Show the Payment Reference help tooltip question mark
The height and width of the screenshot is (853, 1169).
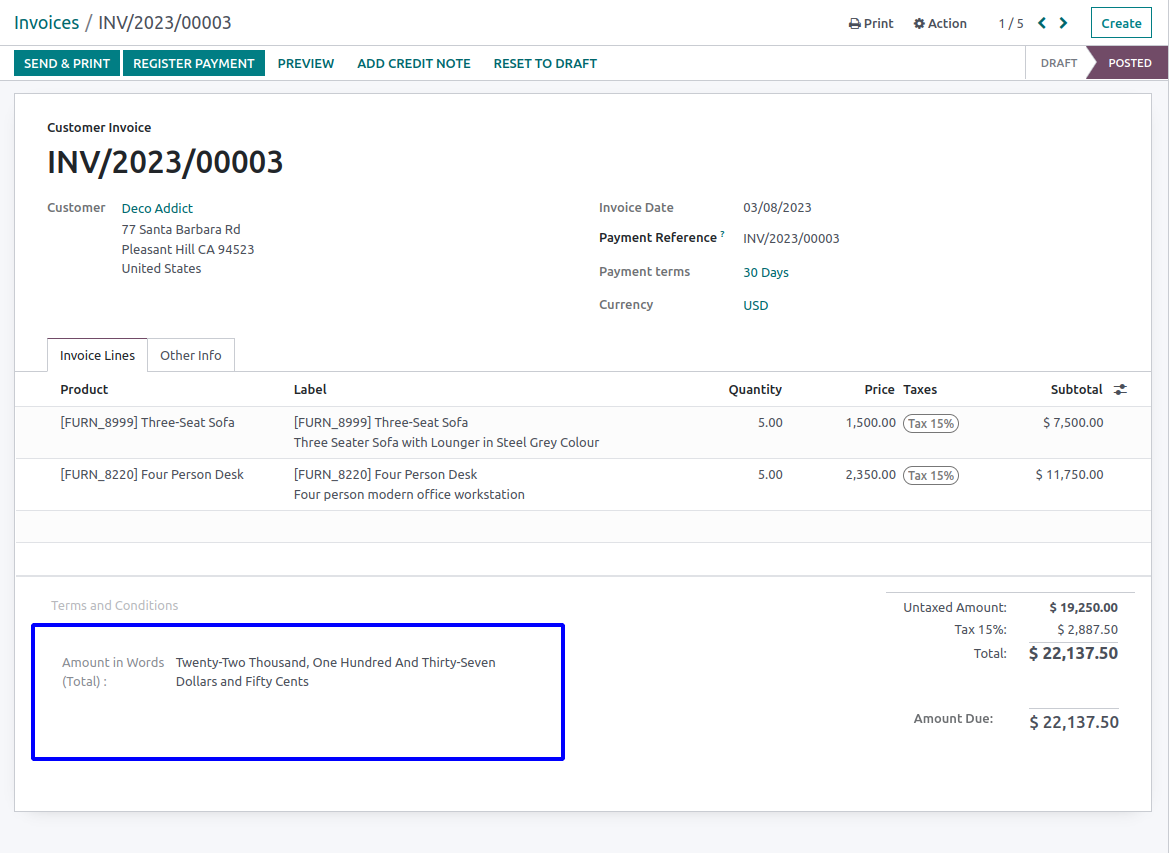[722, 234]
